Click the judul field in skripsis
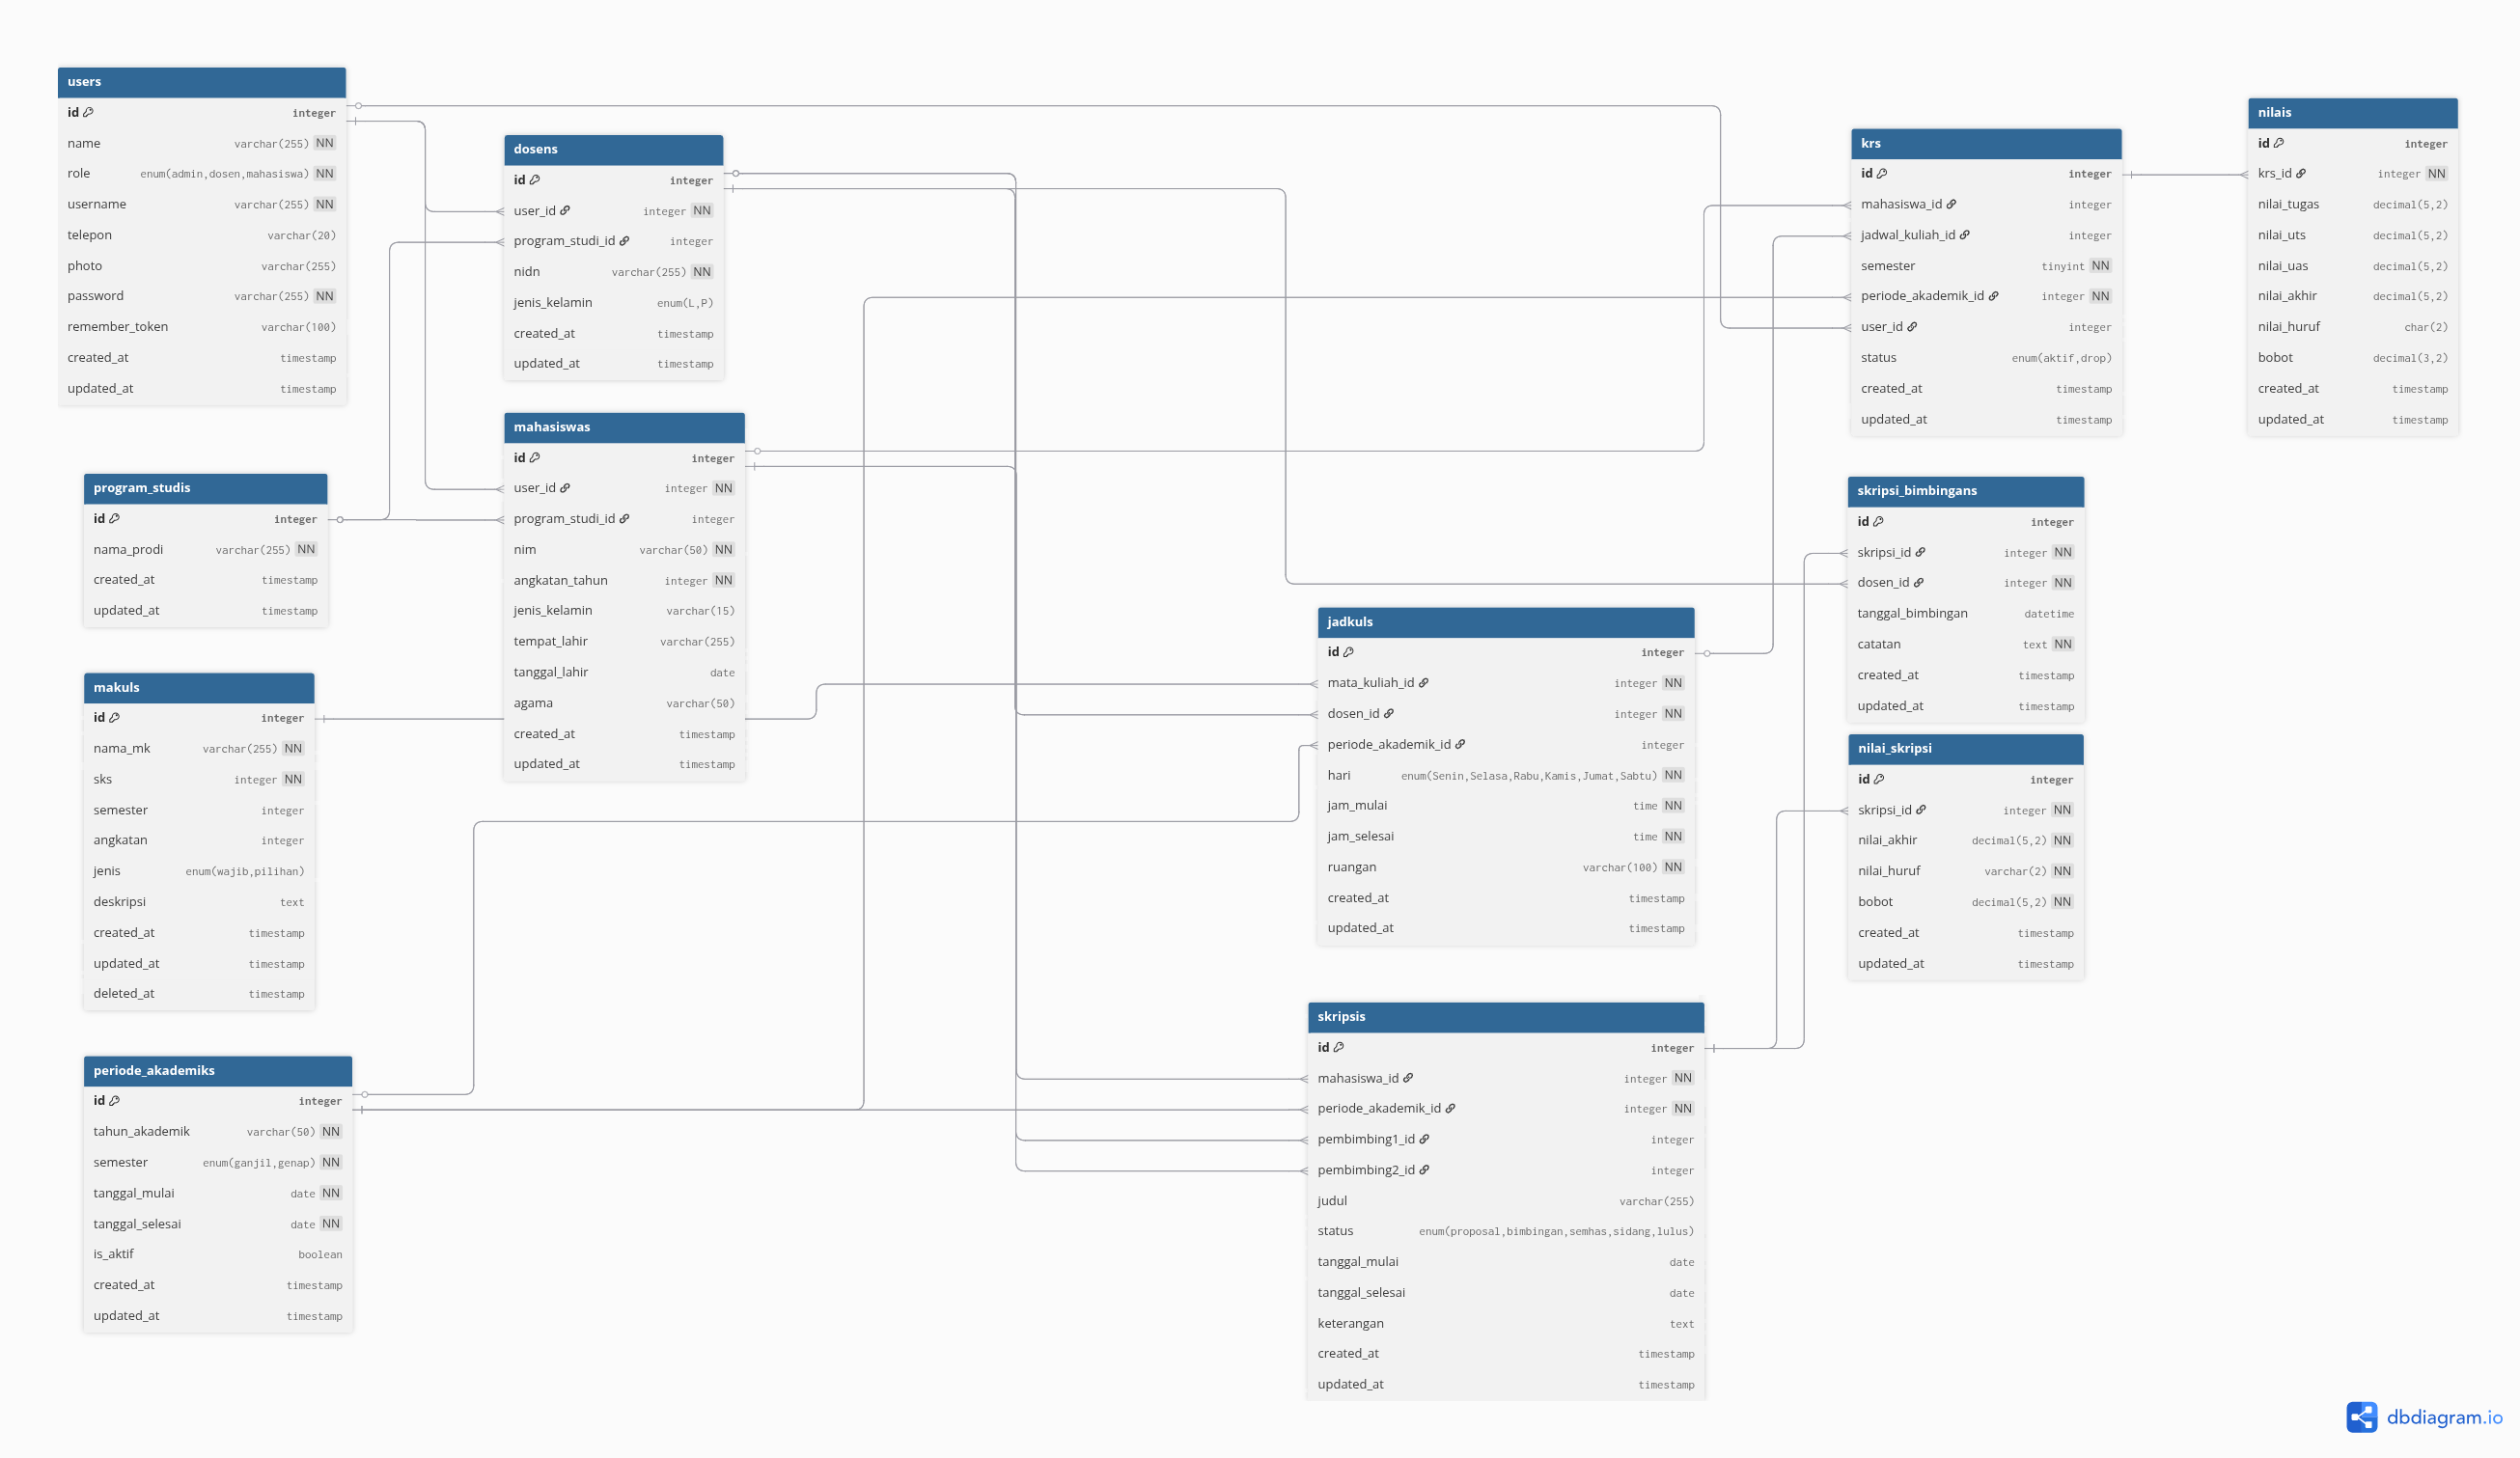 click(1506, 1201)
